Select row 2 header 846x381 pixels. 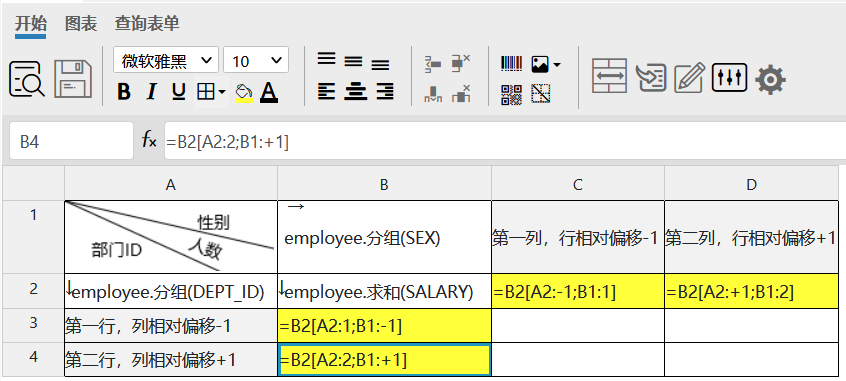pos(33,291)
